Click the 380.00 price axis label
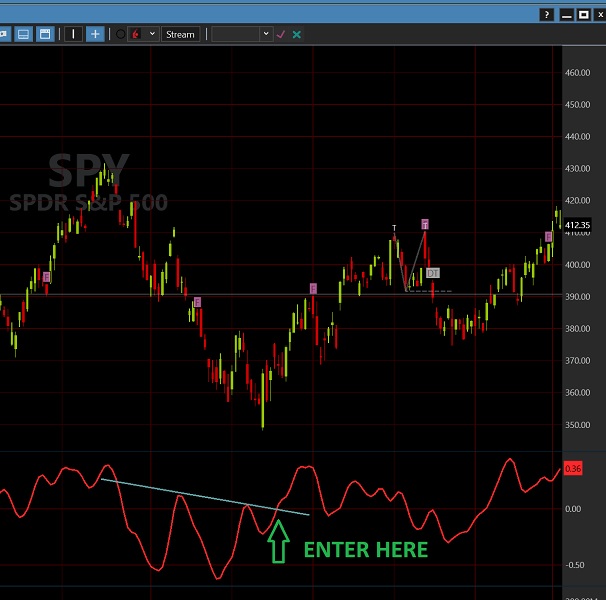 (x=577, y=329)
